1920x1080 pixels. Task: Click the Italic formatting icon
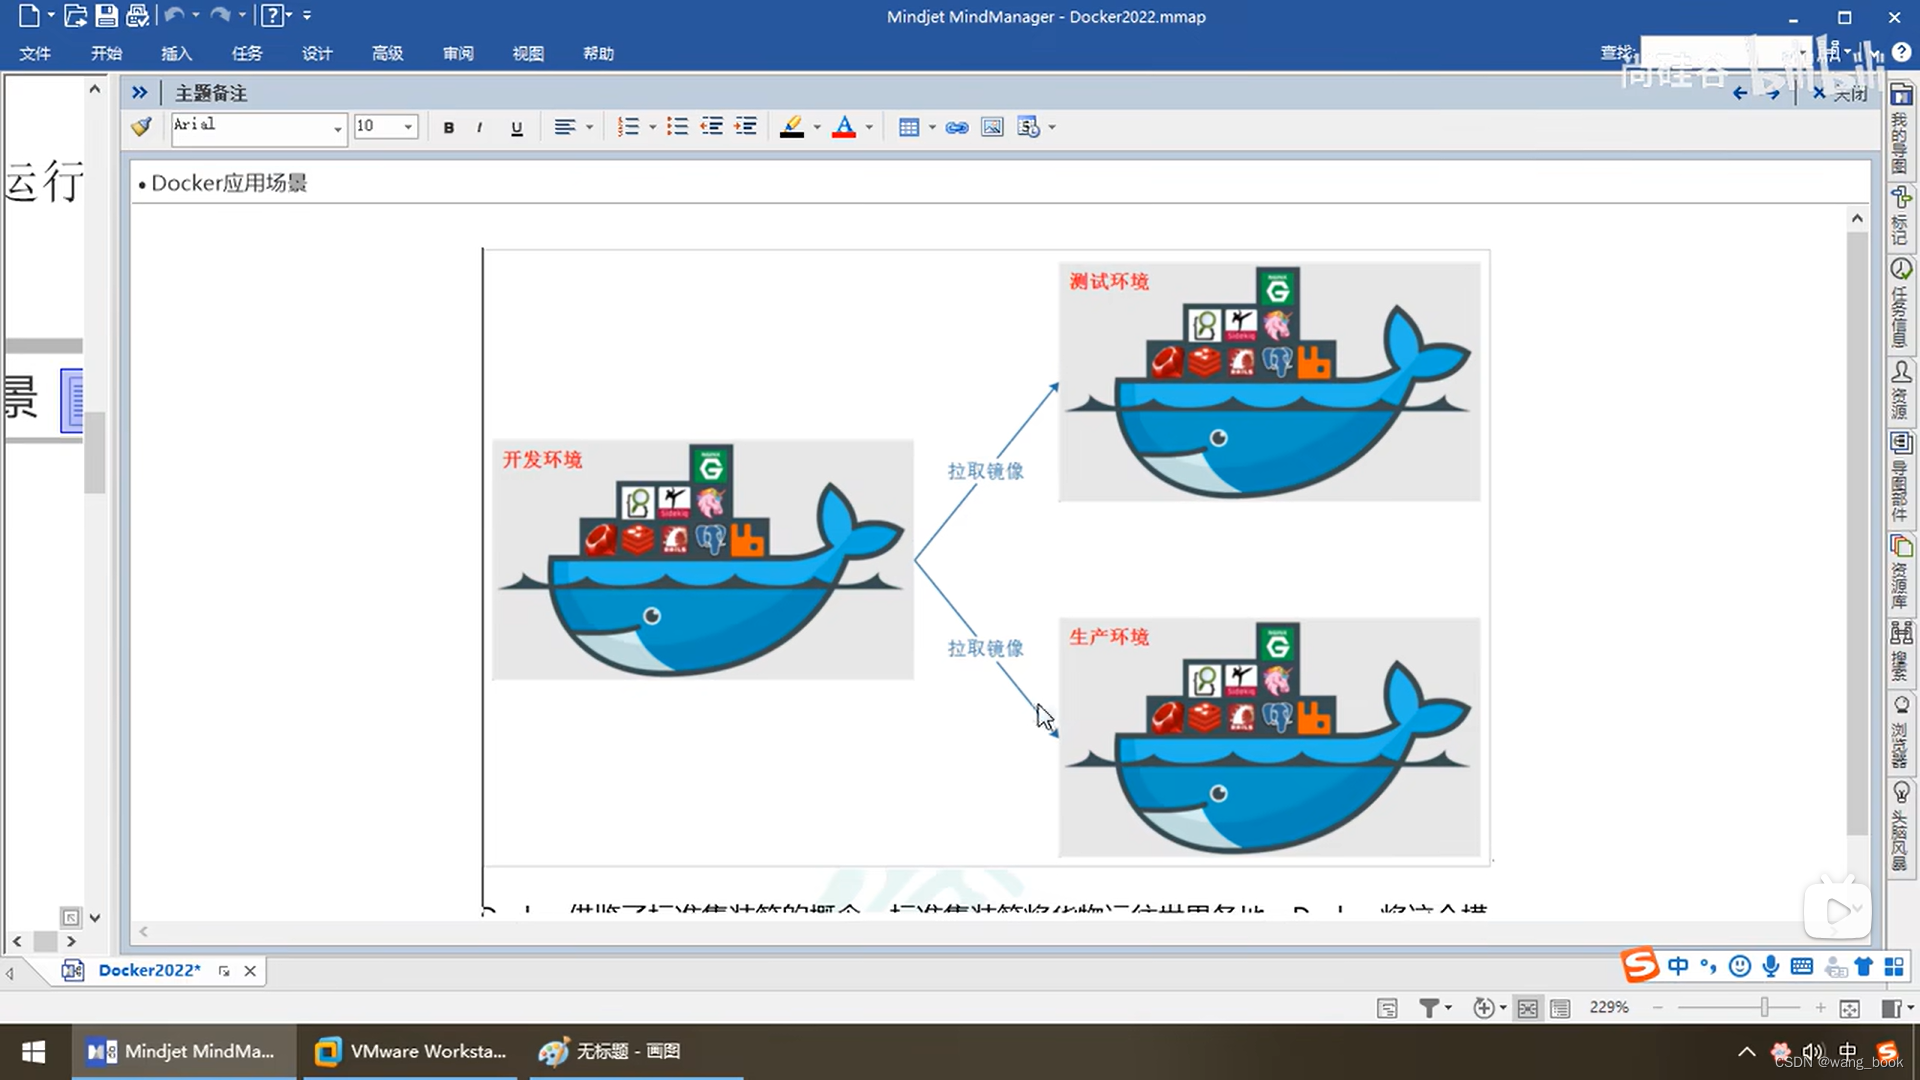pos(481,127)
